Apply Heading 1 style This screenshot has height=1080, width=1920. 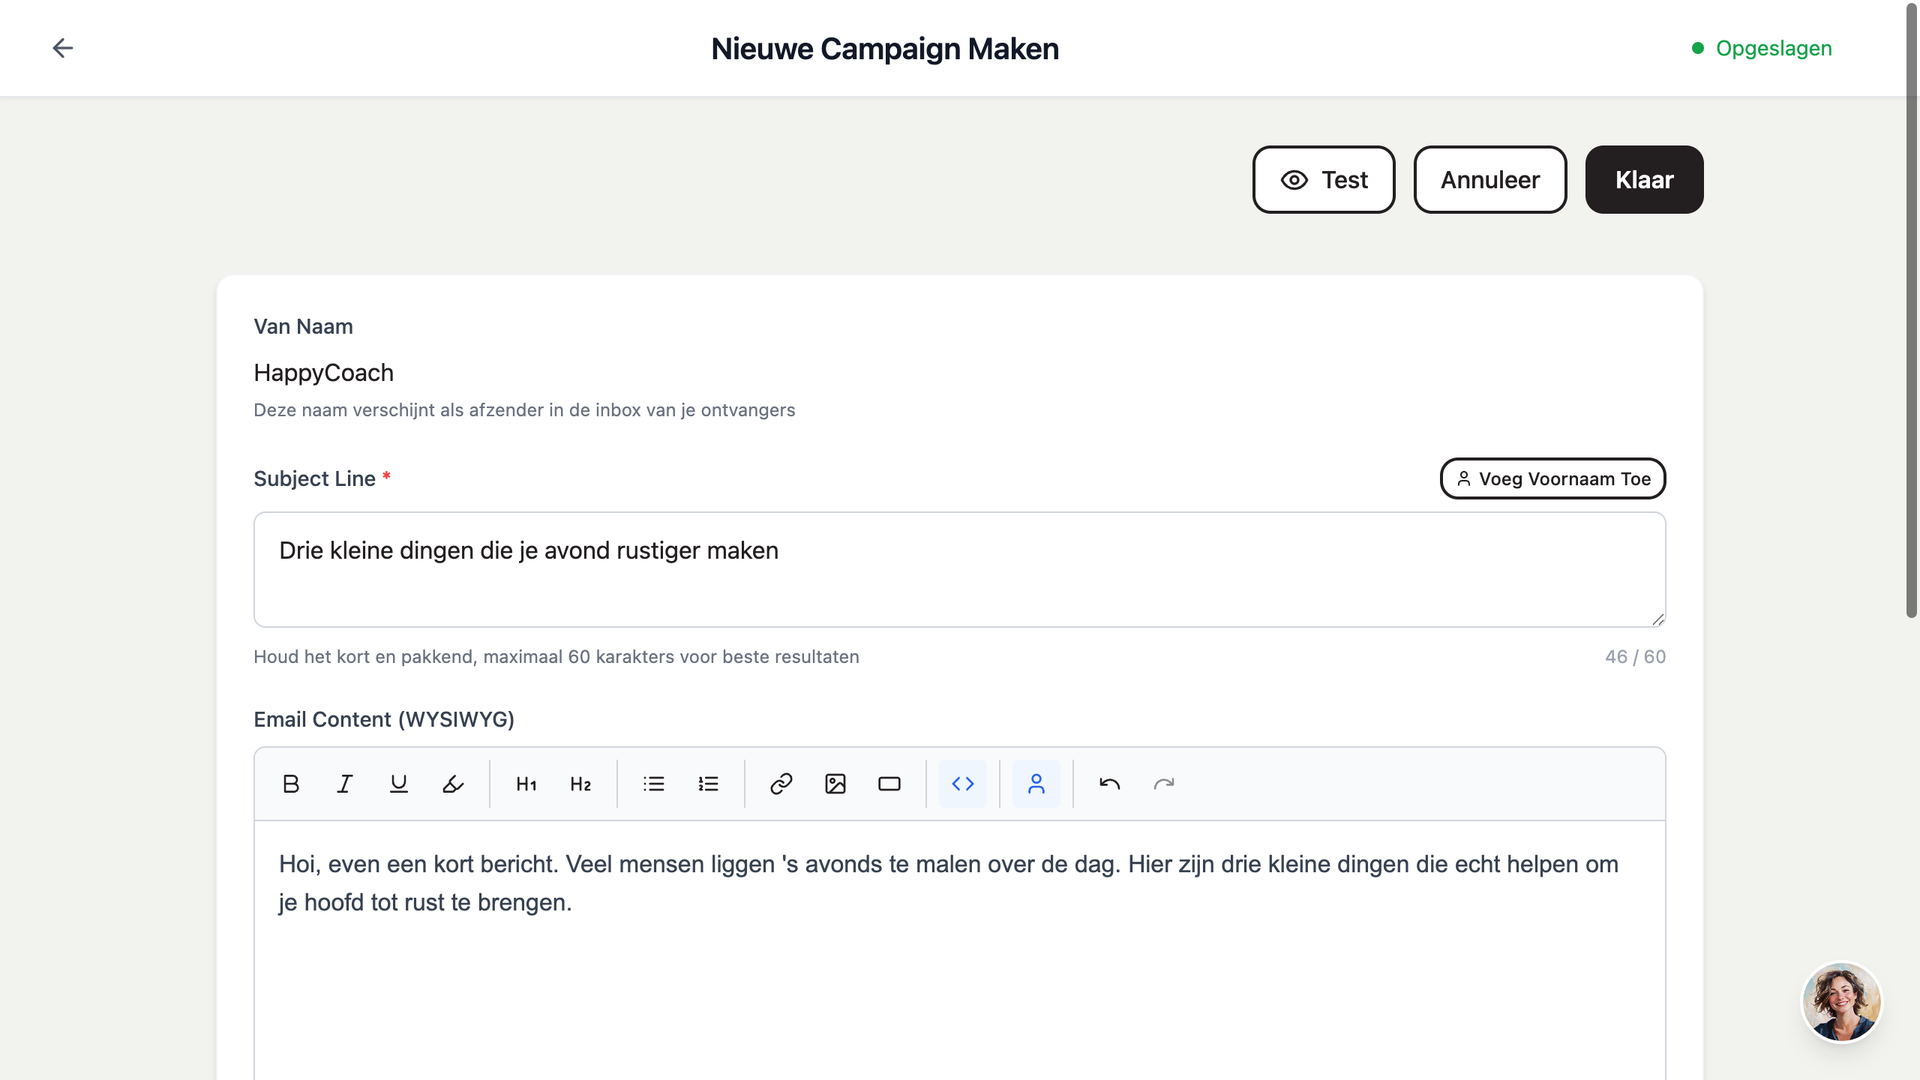tap(527, 784)
